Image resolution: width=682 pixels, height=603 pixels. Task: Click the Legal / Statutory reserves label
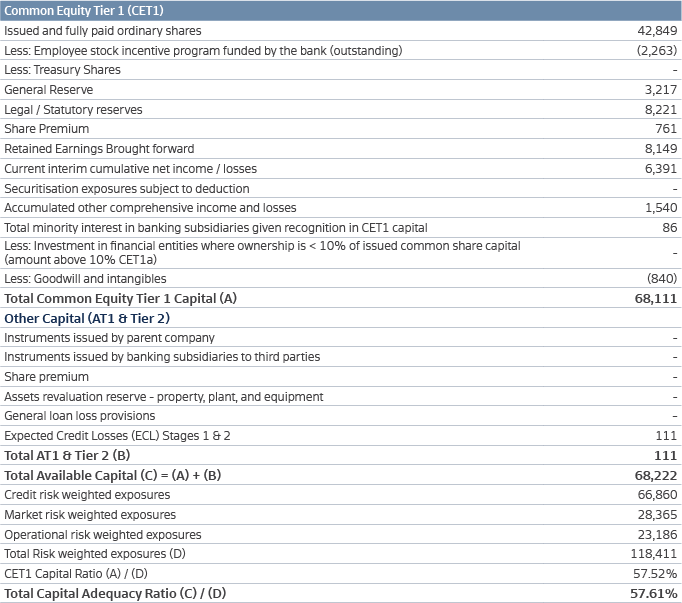73,110
